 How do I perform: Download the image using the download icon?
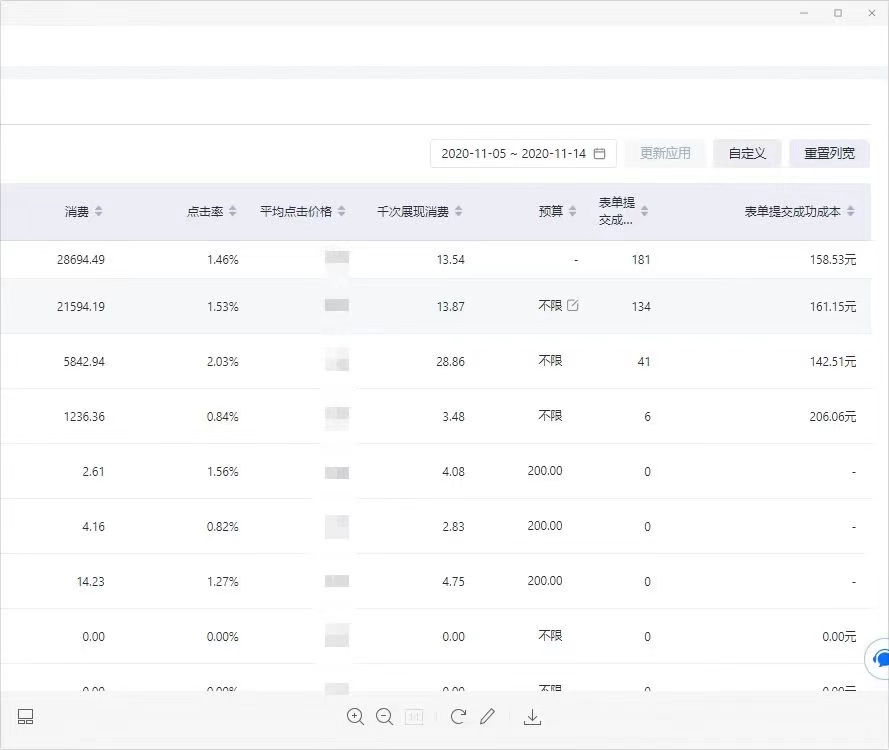[x=532, y=716]
